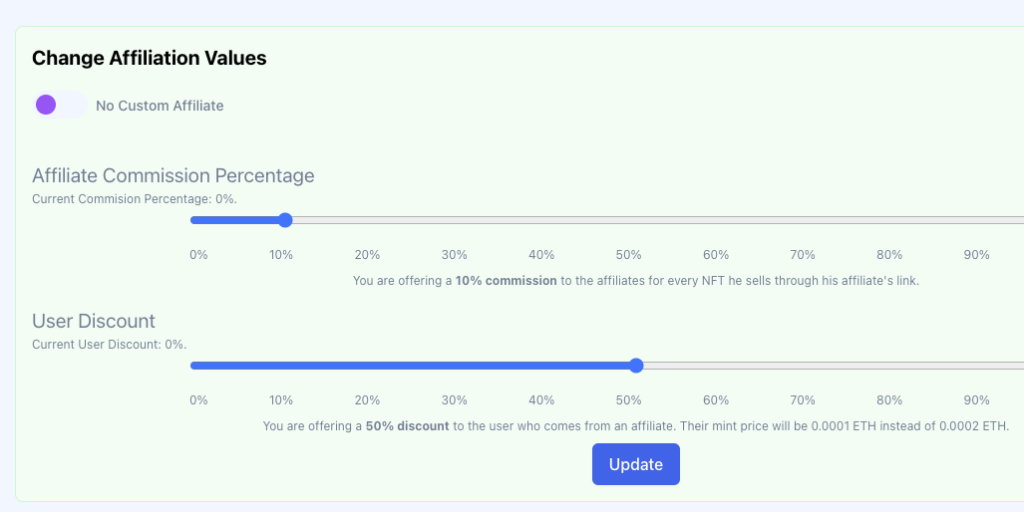Set commission slider to the 90% mark
This screenshot has width=1024, height=512.
[x=986, y=220]
